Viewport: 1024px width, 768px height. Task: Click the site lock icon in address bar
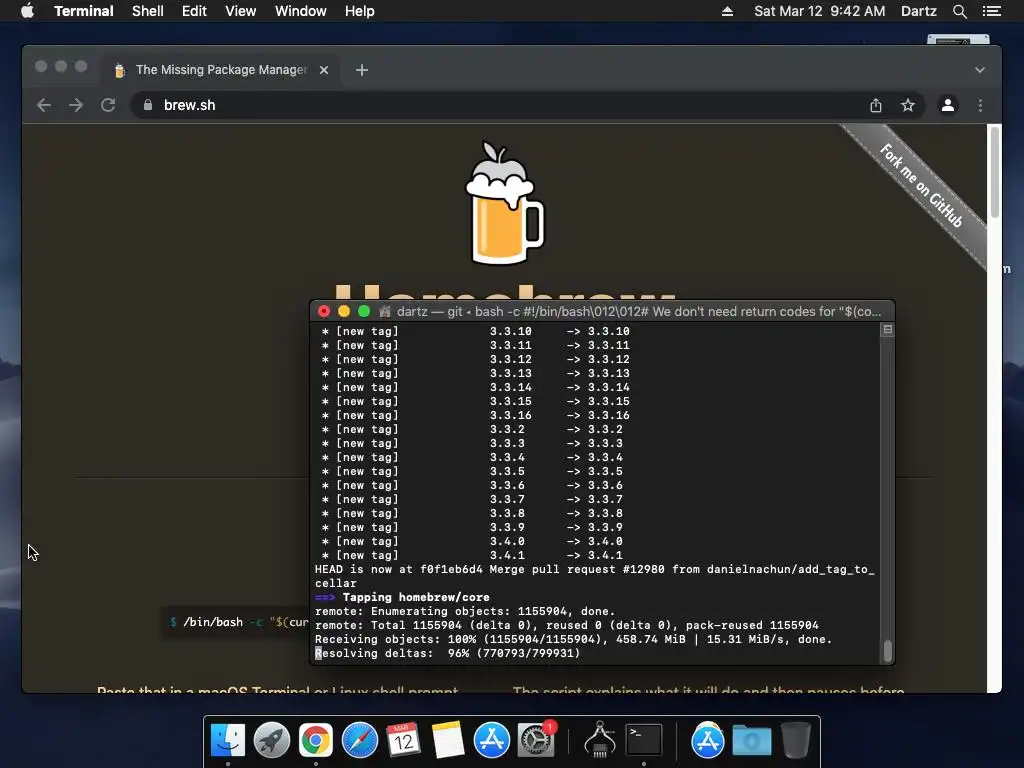click(148, 105)
